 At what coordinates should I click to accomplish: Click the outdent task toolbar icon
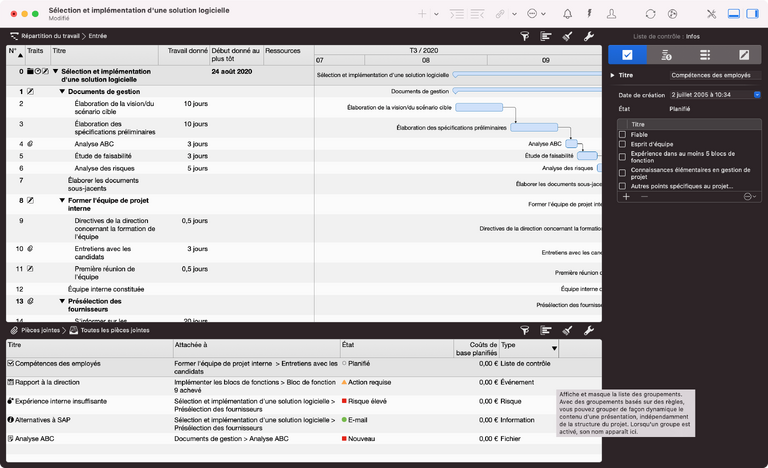479,14
